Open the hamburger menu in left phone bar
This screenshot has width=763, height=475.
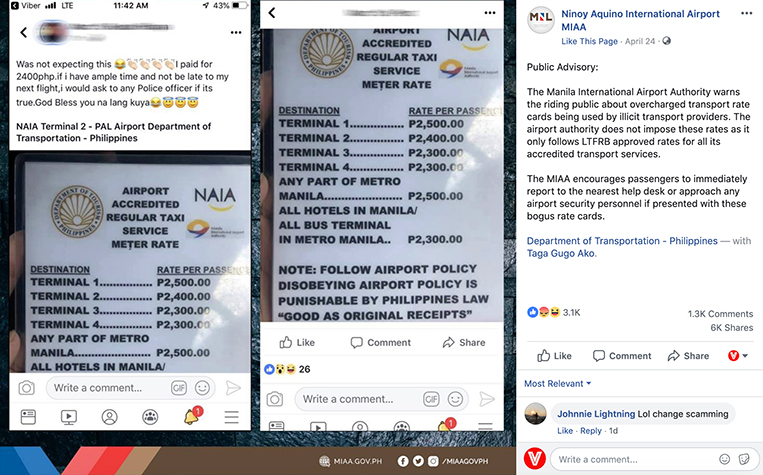232,417
